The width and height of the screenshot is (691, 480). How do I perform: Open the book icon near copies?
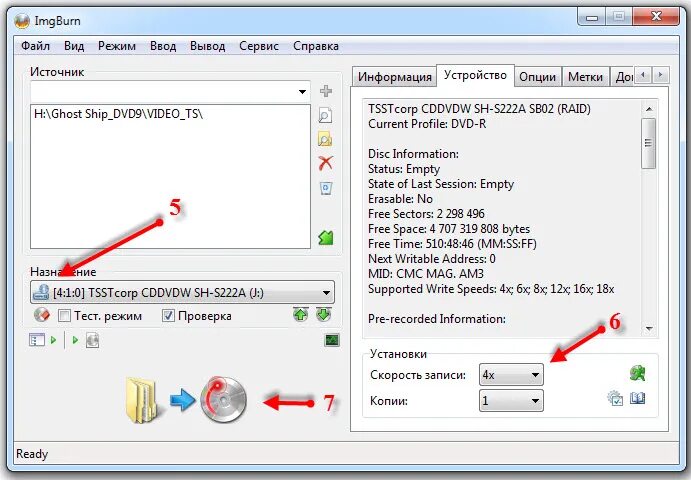click(637, 398)
